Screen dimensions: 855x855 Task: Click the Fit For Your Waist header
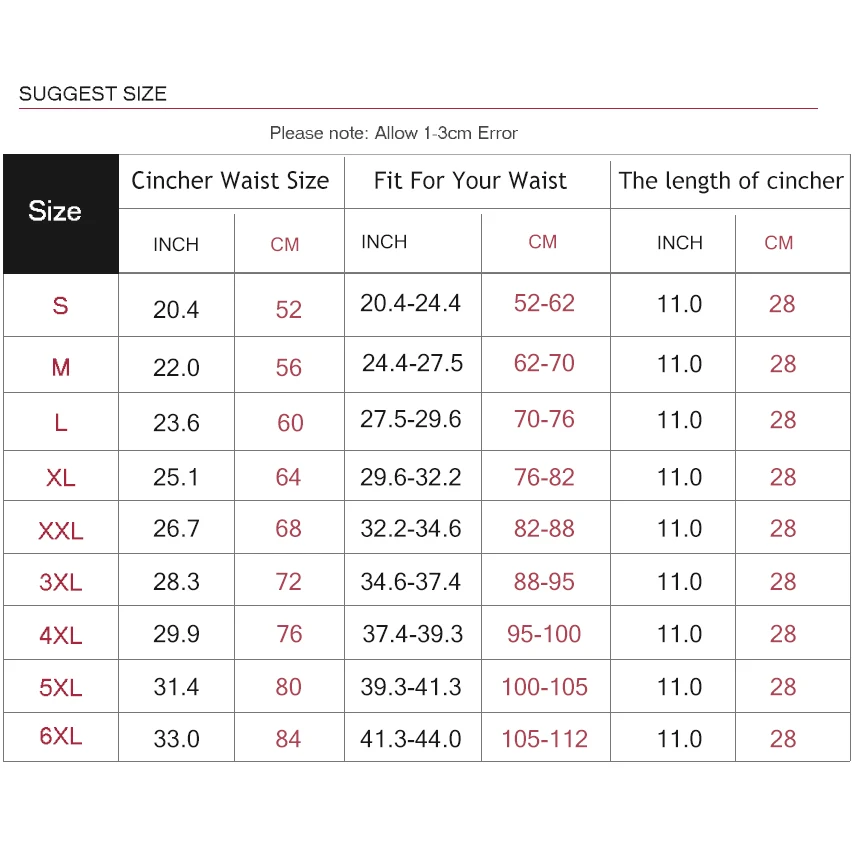(x=470, y=181)
